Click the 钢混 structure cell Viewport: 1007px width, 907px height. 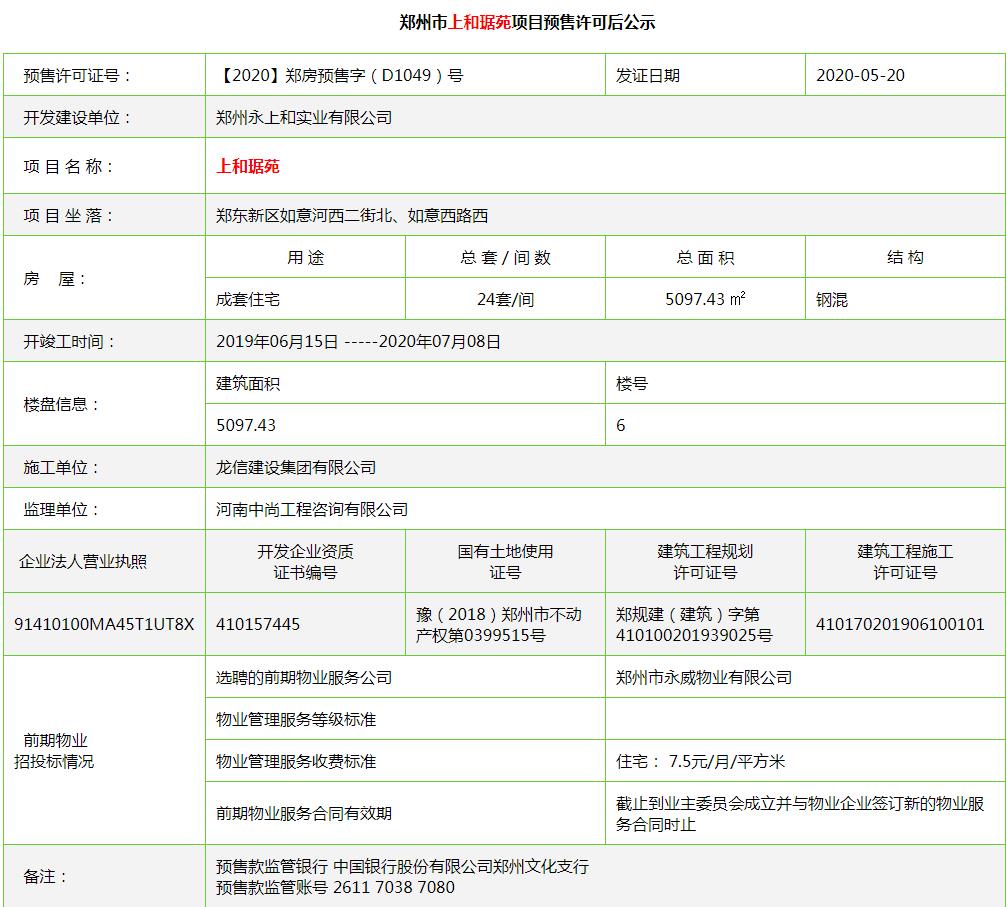point(832,299)
